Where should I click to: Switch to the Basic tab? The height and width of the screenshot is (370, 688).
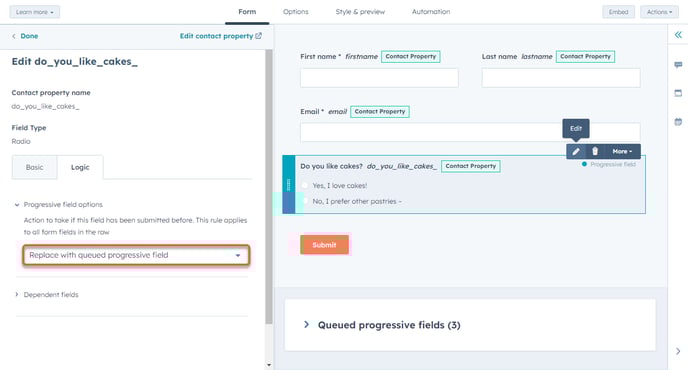point(34,167)
